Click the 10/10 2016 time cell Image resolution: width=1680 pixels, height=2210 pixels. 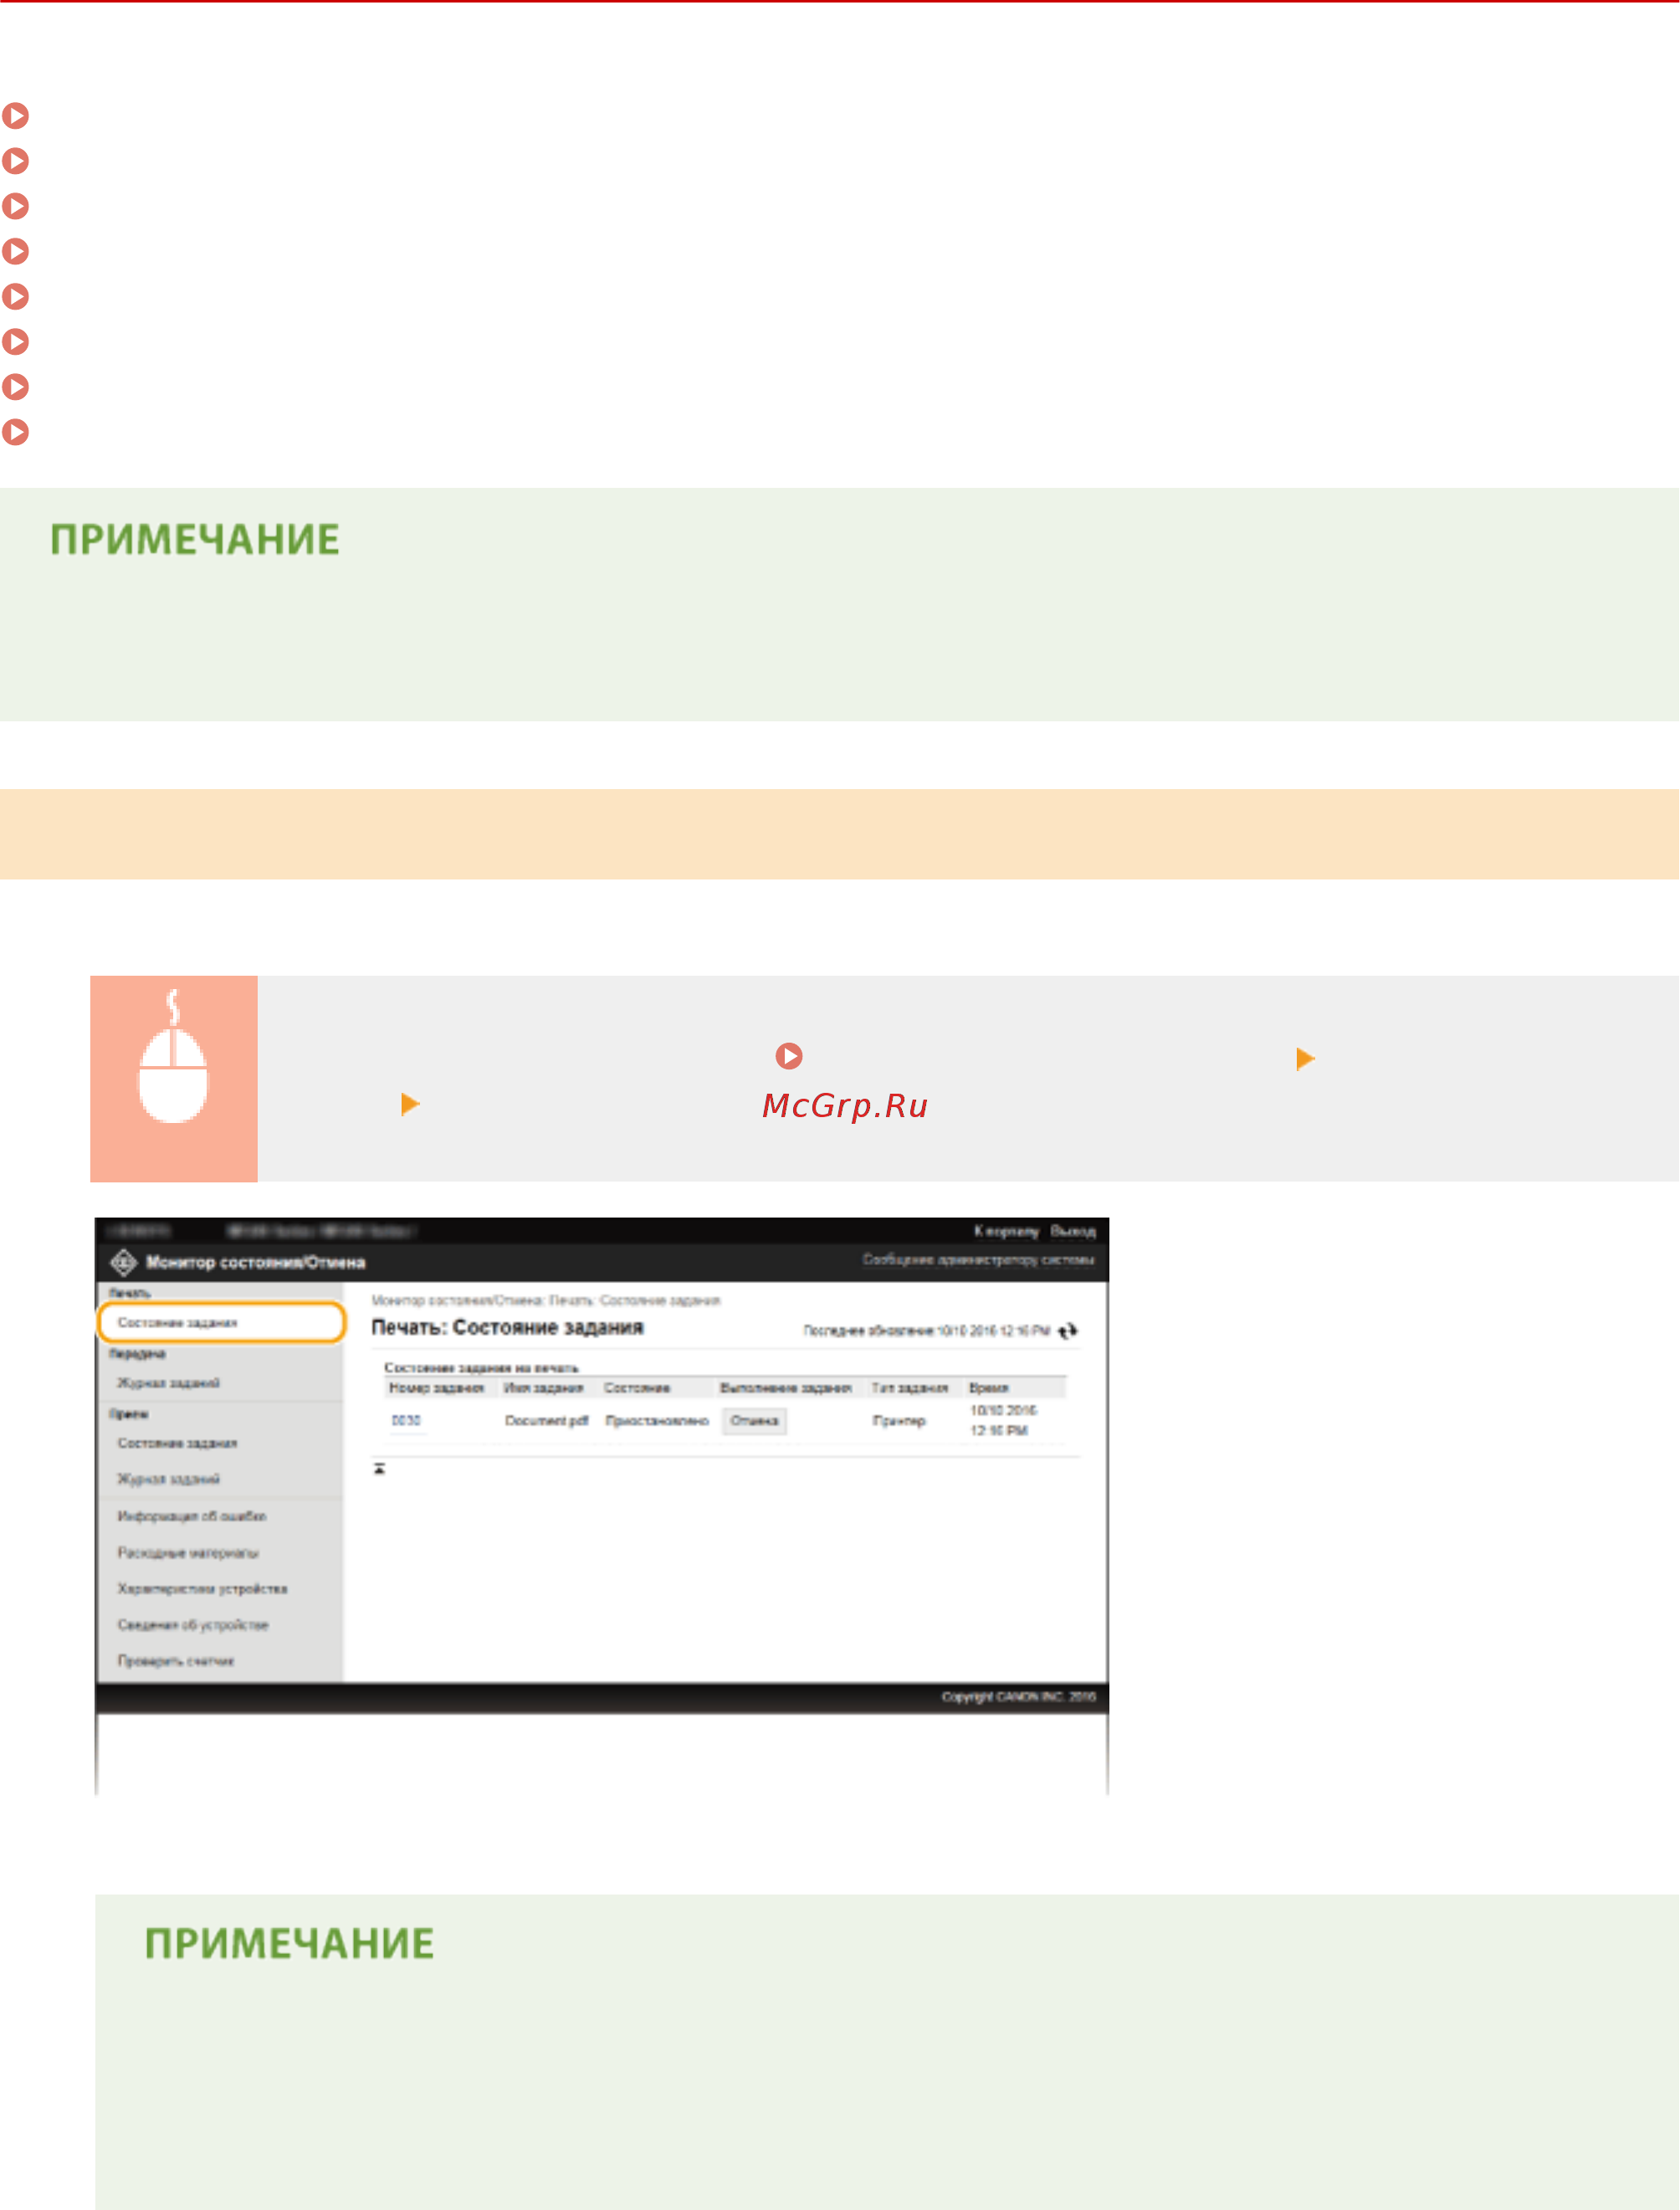pyautogui.click(x=1004, y=1421)
